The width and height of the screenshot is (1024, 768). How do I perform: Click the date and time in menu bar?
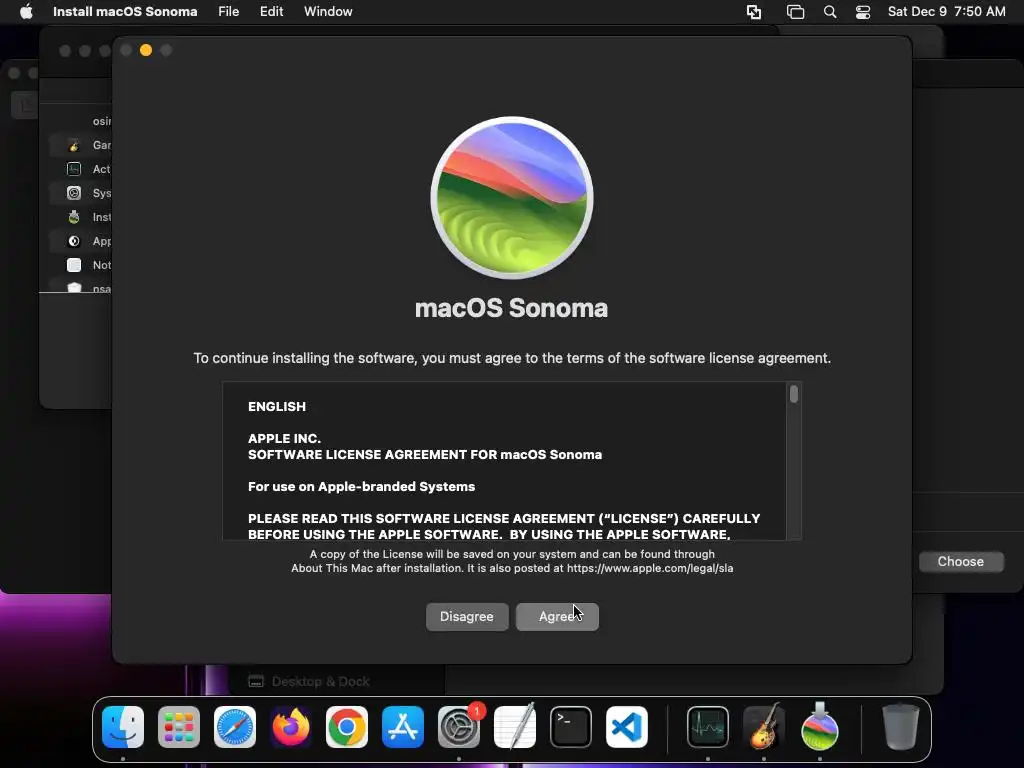tap(946, 11)
